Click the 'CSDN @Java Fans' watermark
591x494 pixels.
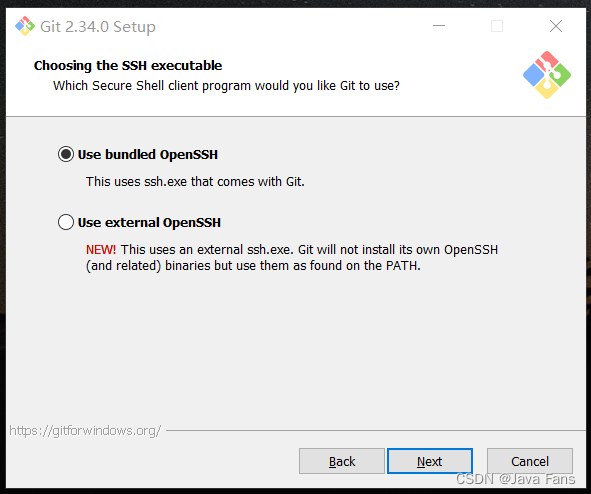tap(515, 479)
